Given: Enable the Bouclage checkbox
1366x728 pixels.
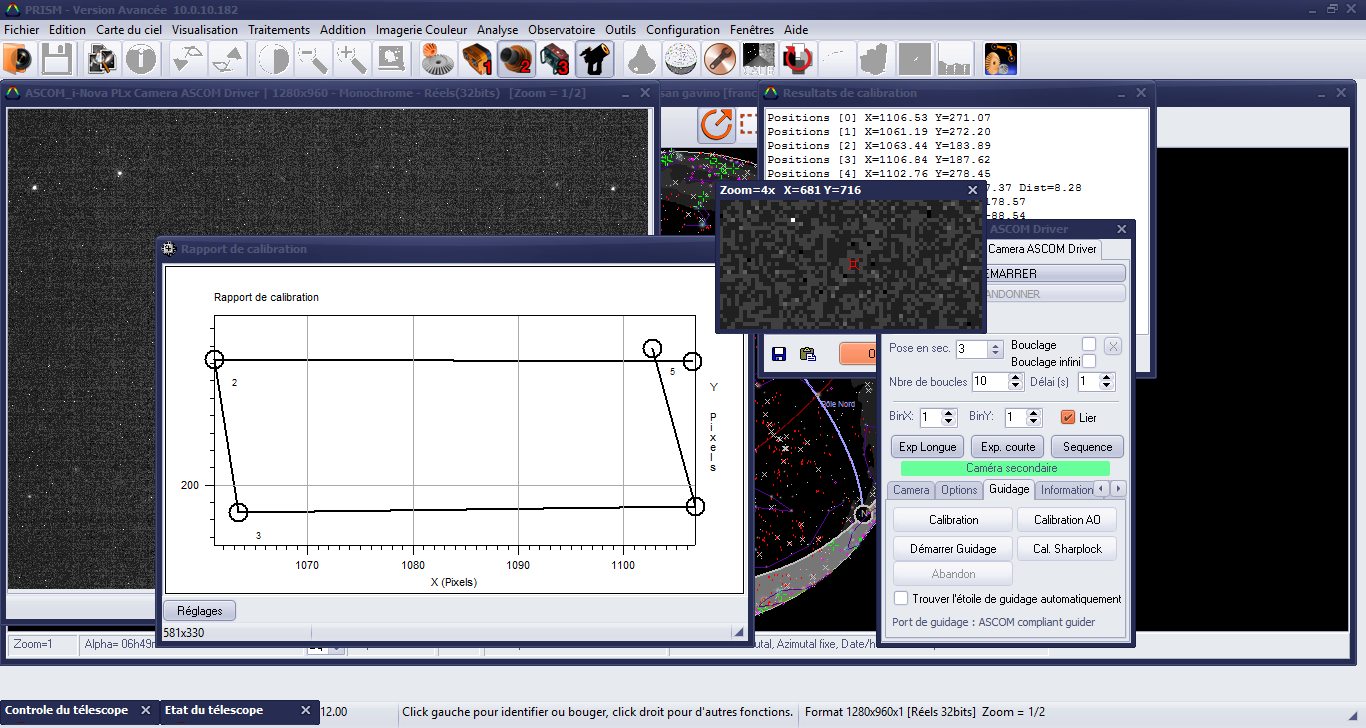Looking at the screenshot, I should (1089, 345).
